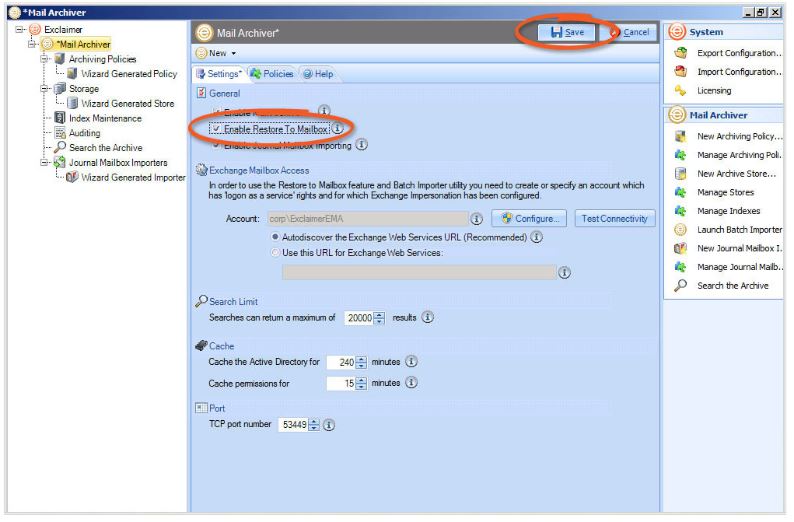Show info for Journal Mailbox Importing

[x=361, y=145]
